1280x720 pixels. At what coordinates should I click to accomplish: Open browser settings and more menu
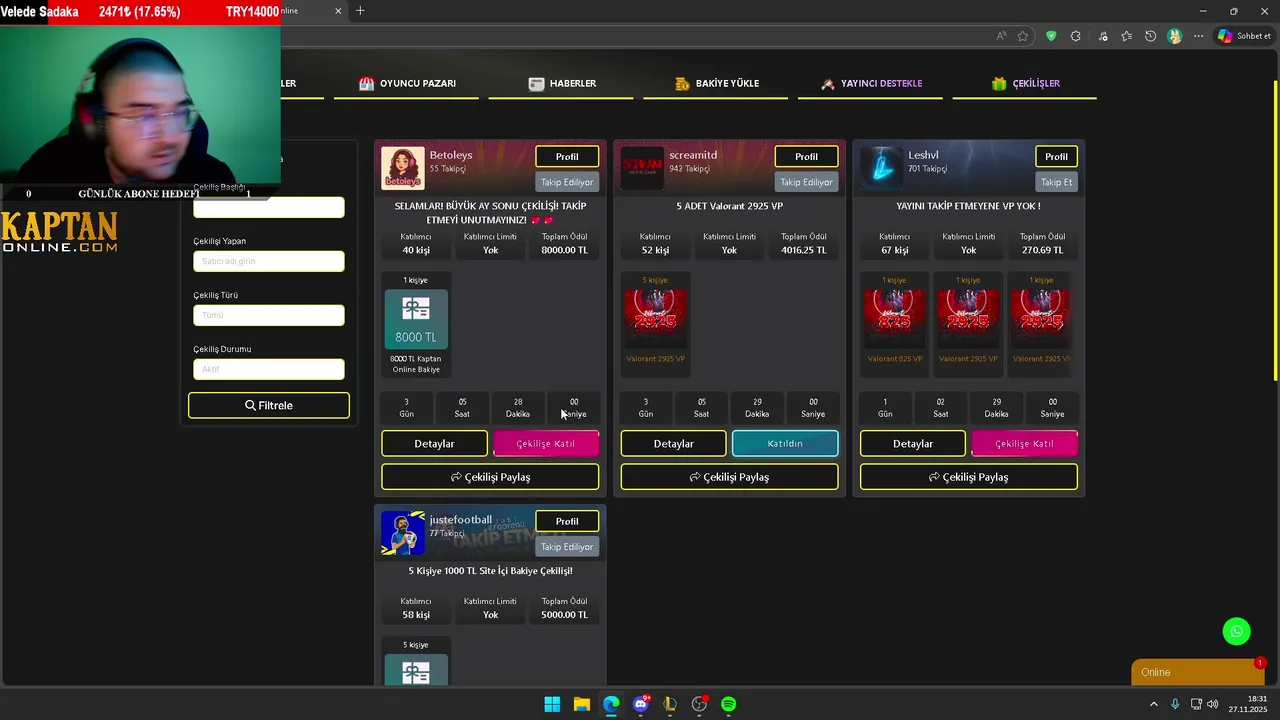click(x=1199, y=36)
